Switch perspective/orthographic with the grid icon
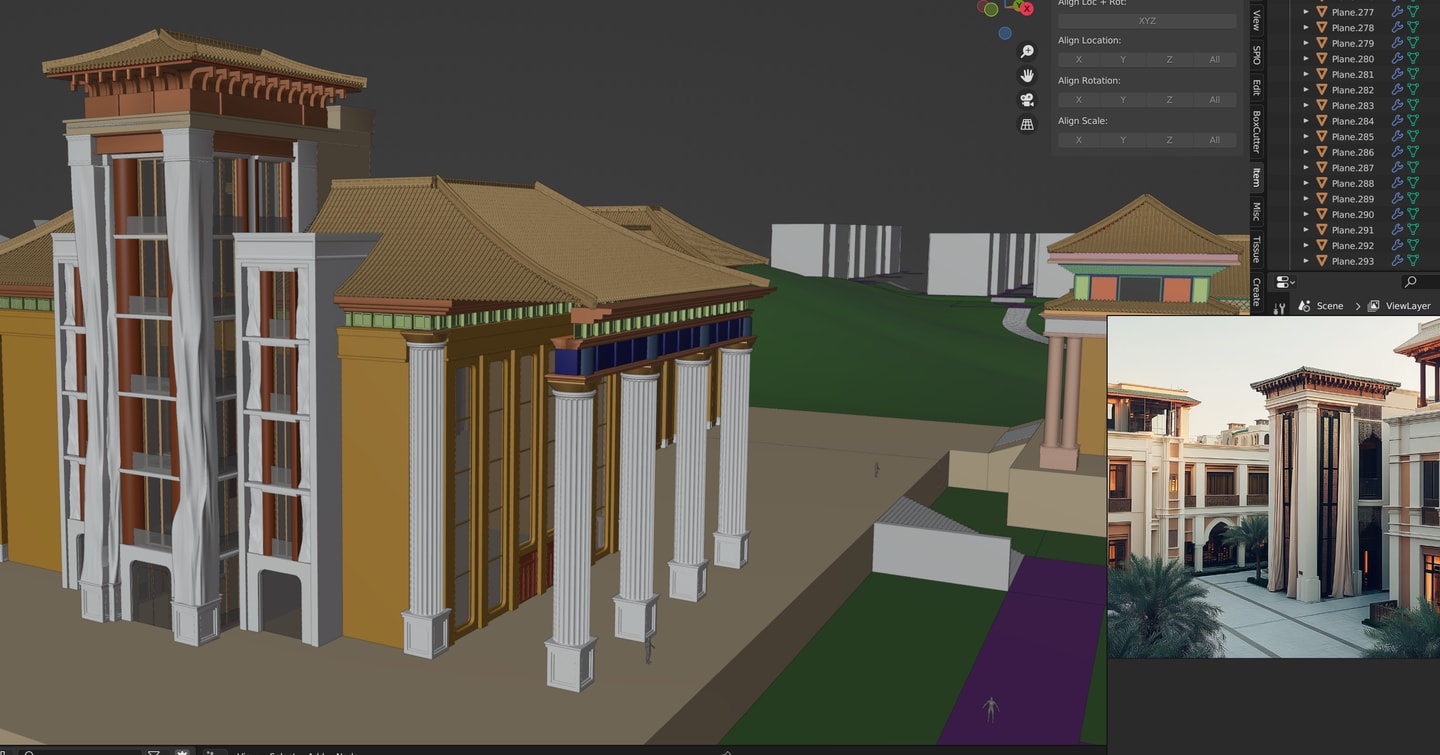 coord(1027,125)
